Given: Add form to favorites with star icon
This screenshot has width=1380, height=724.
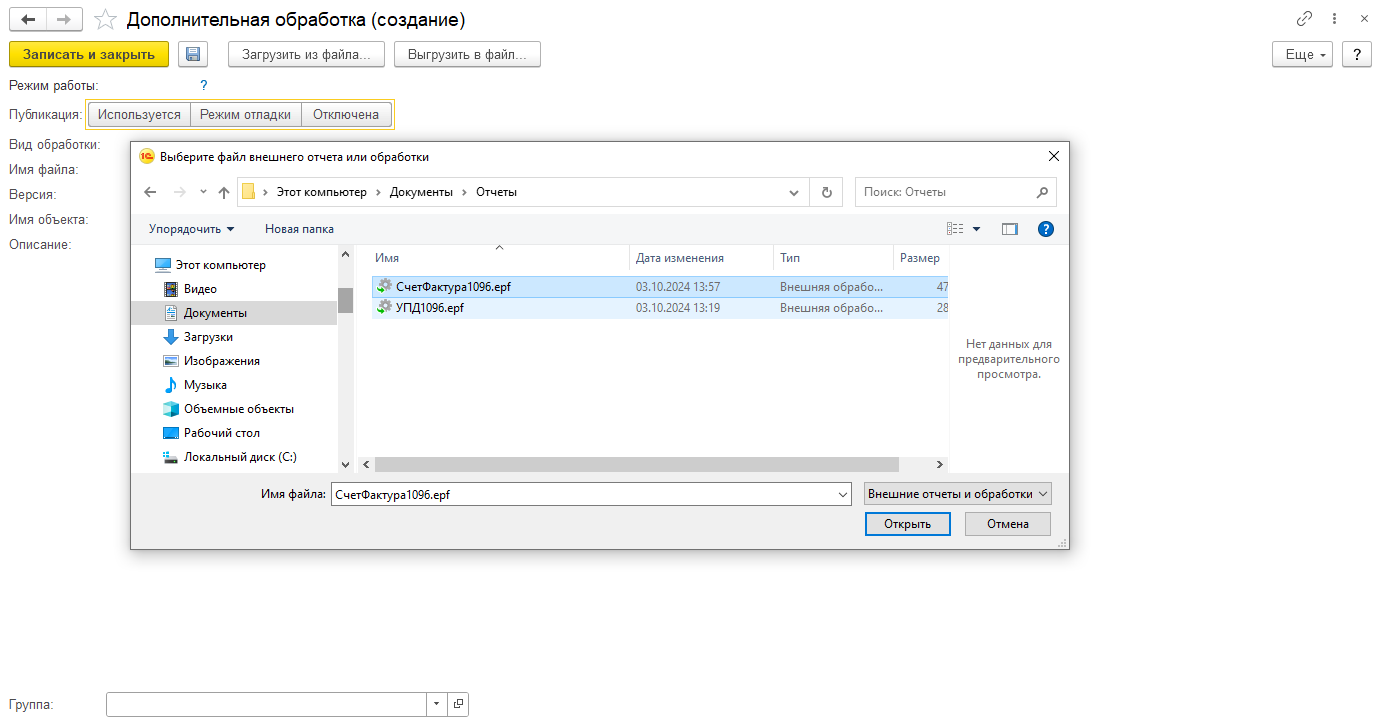Looking at the screenshot, I should tap(105, 19).
